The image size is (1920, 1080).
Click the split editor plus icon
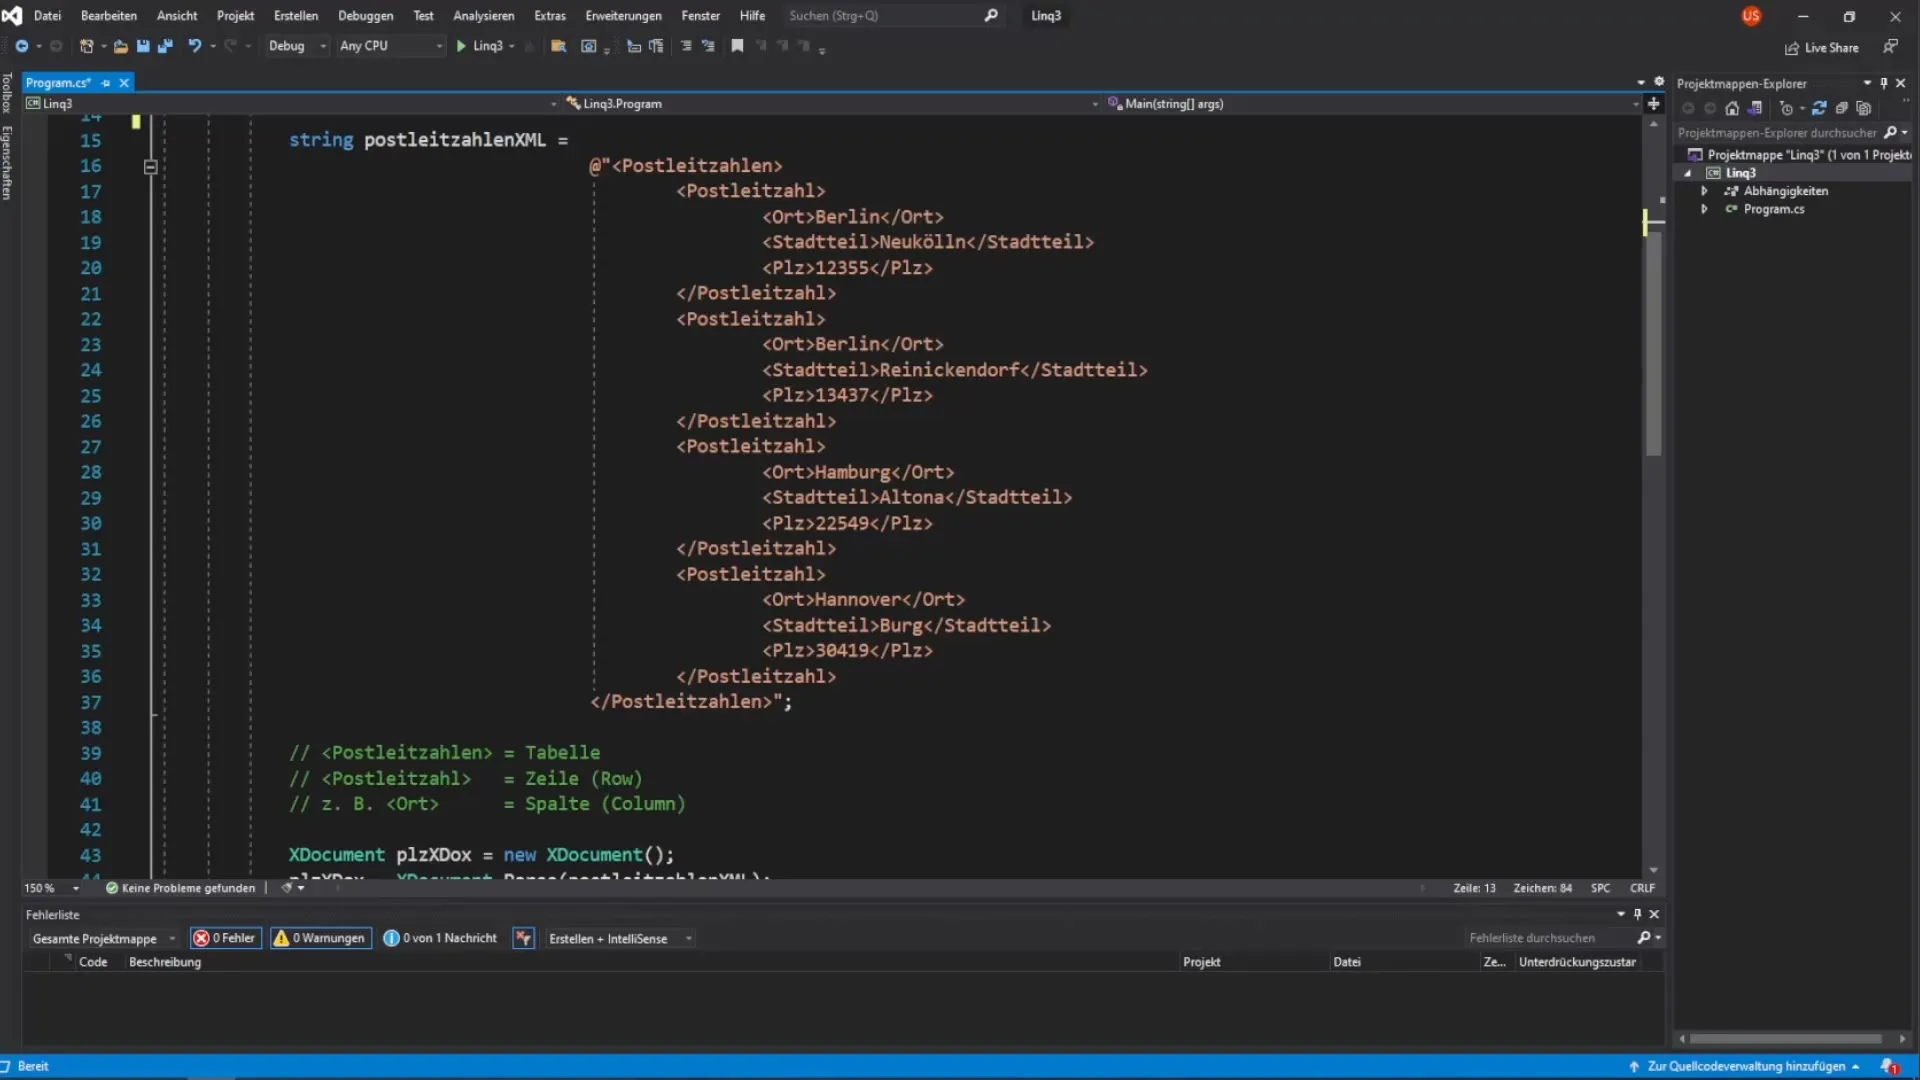tap(1654, 104)
